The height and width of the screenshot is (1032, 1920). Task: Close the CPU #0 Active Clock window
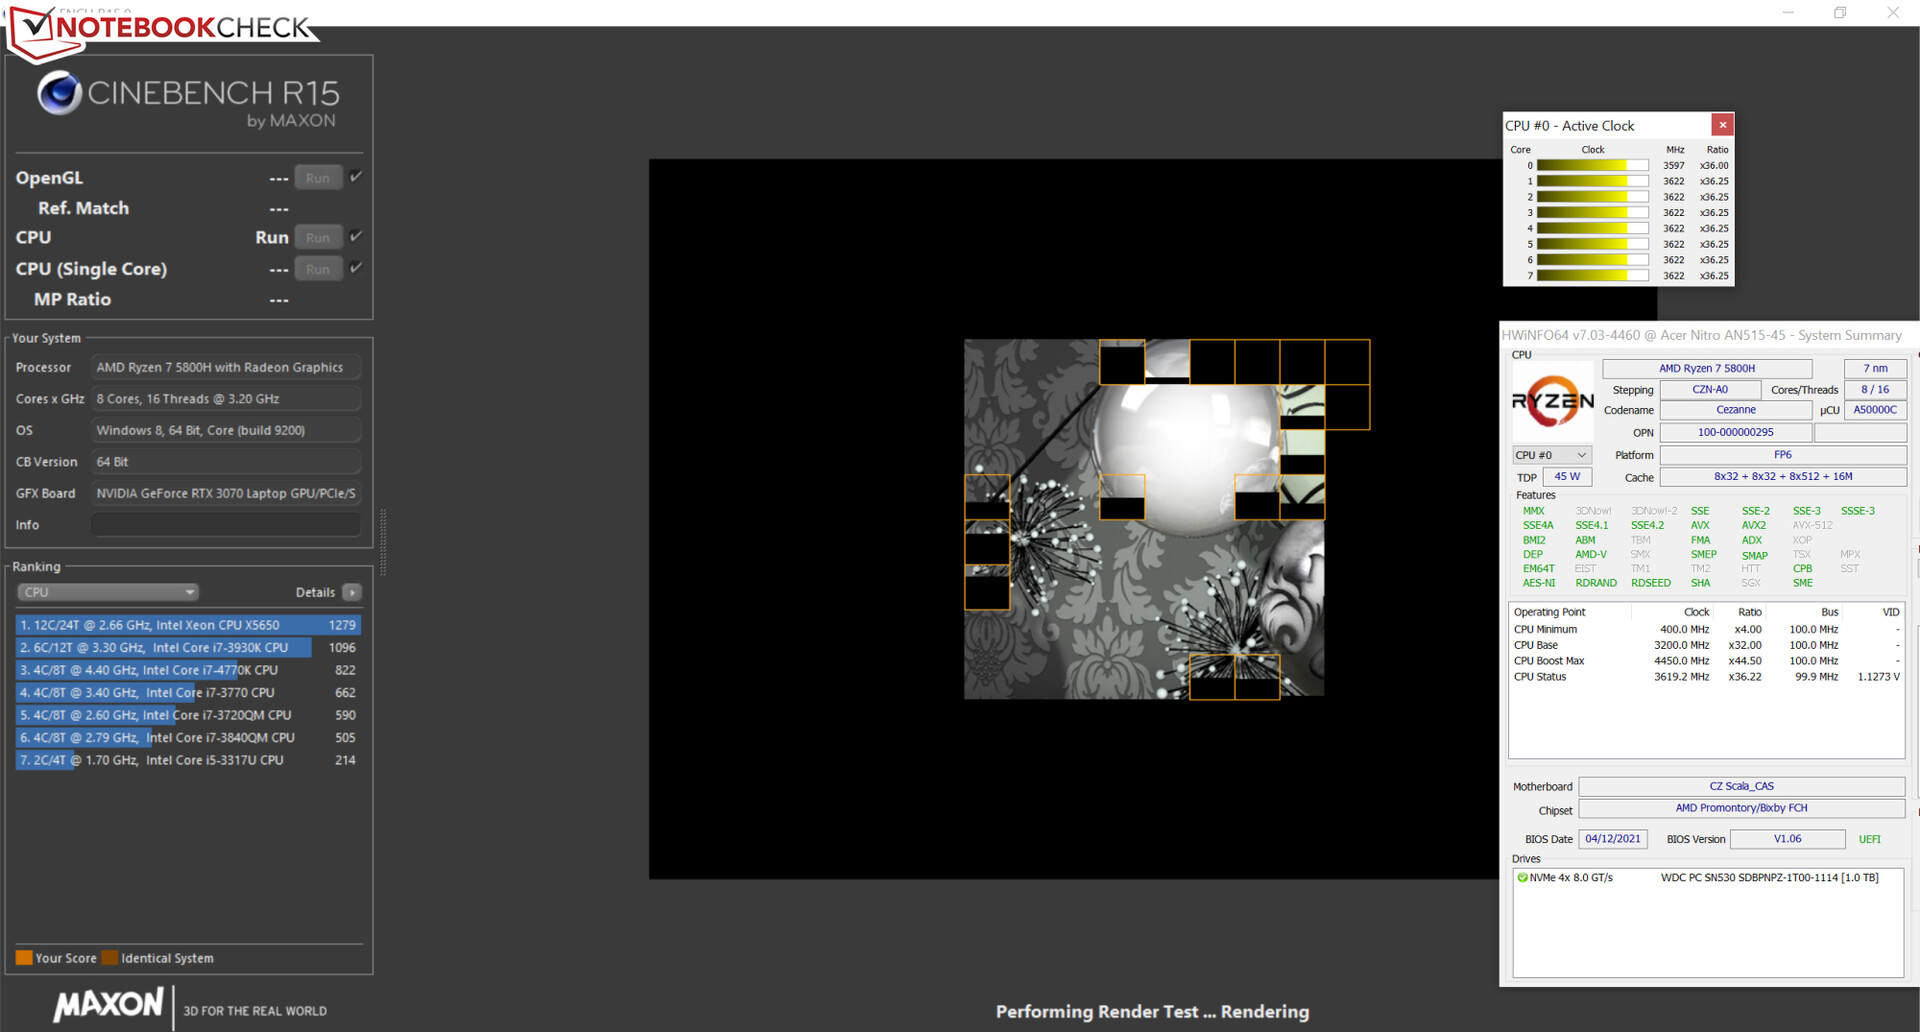[x=1722, y=125]
